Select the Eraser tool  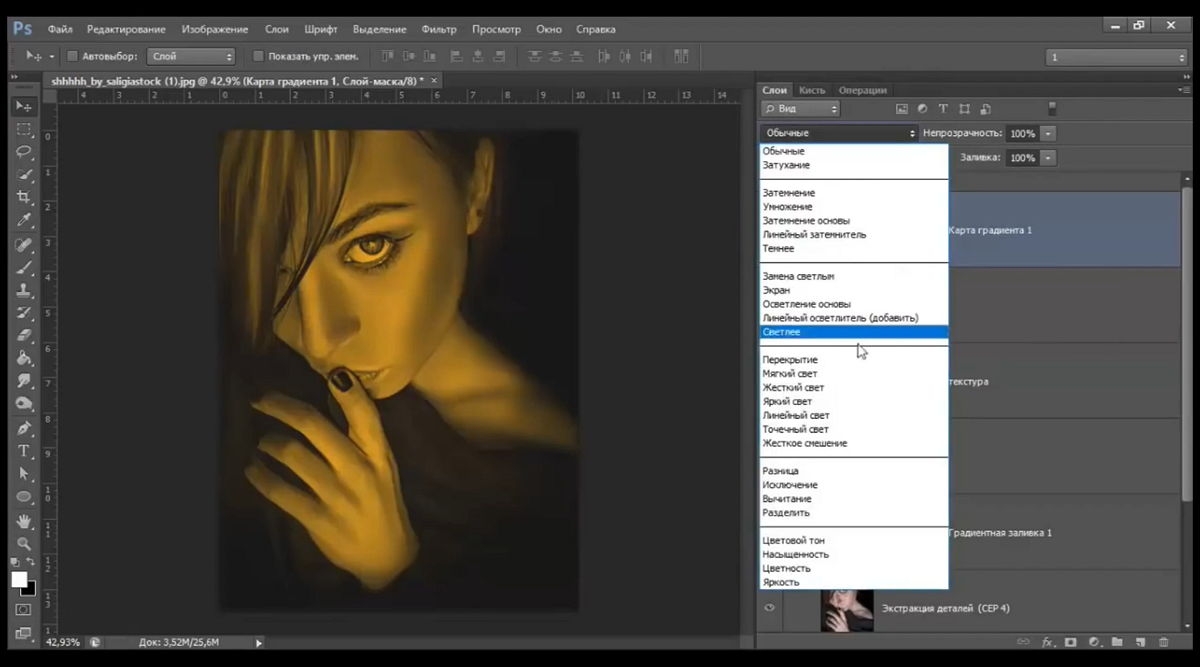click(24, 337)
